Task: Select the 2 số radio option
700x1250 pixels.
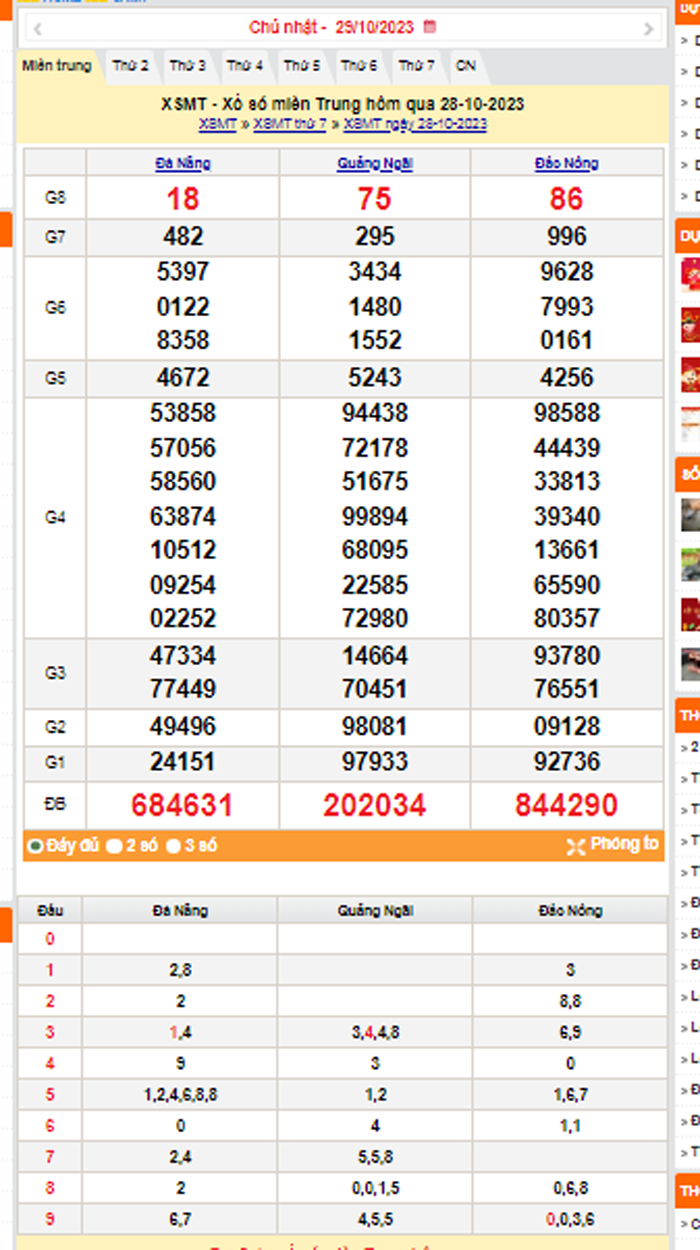Action: click(x=114, y=846)
